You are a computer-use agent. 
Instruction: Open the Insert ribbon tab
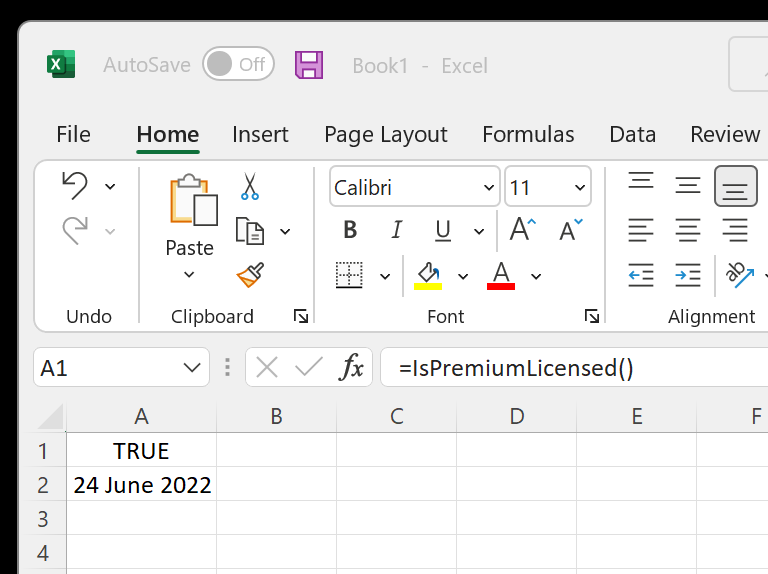[260, 134]
